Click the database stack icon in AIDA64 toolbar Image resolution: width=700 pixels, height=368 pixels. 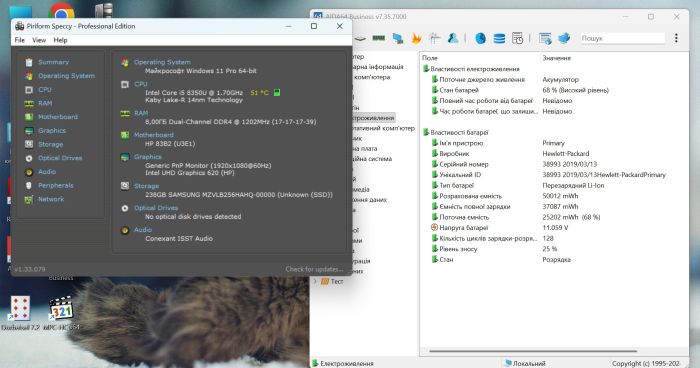[499, 38]
